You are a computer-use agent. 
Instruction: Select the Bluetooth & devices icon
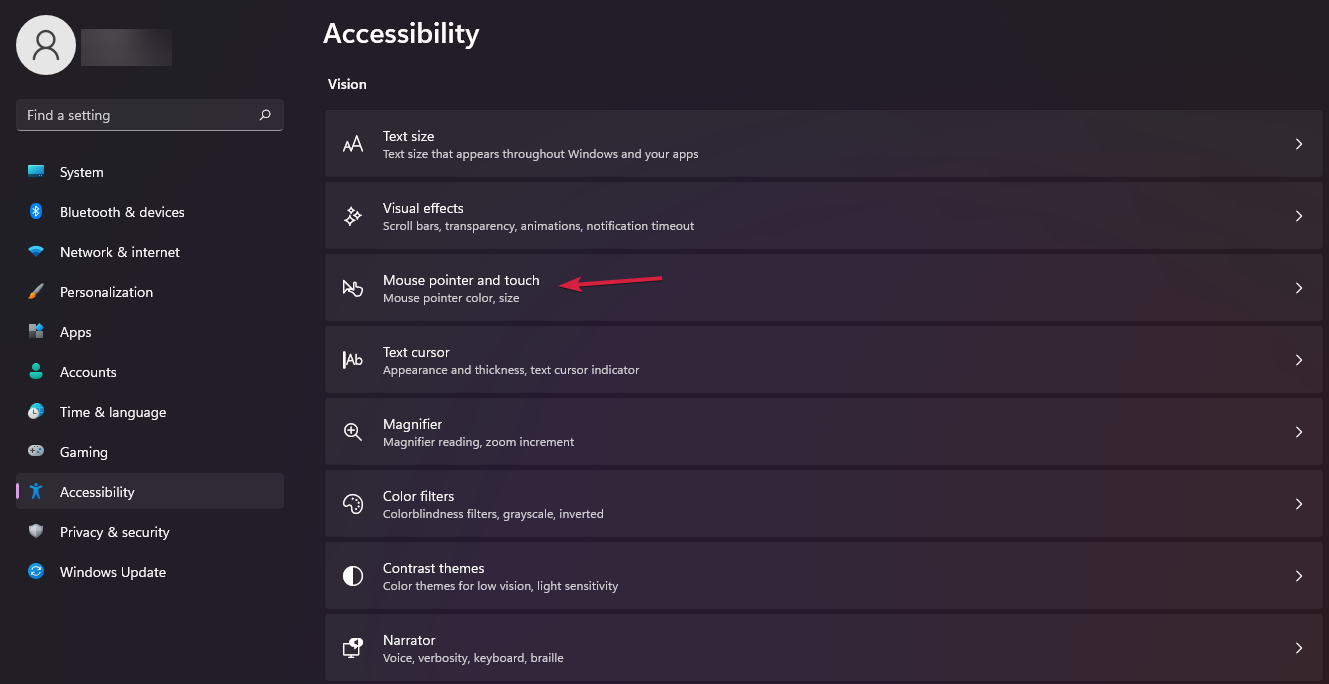click(36, 212)
